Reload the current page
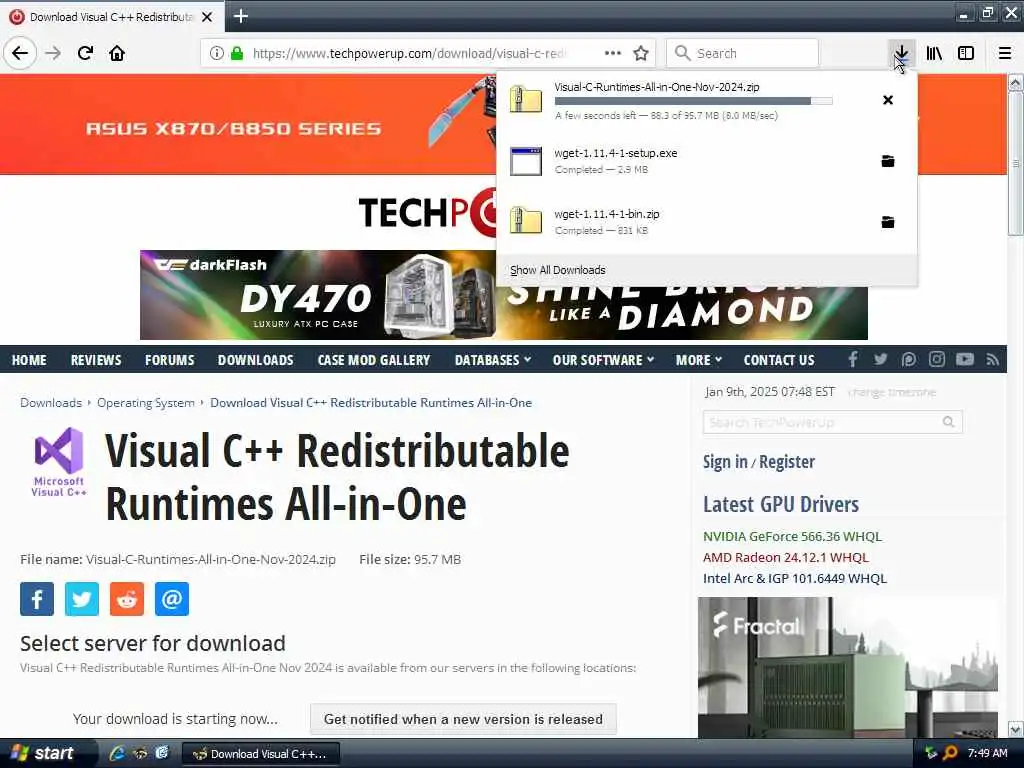 click(86, 53)
